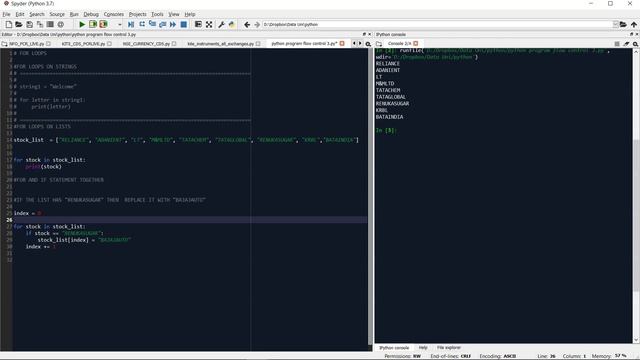Open editor file switcher search icon

tap(368, 44)
